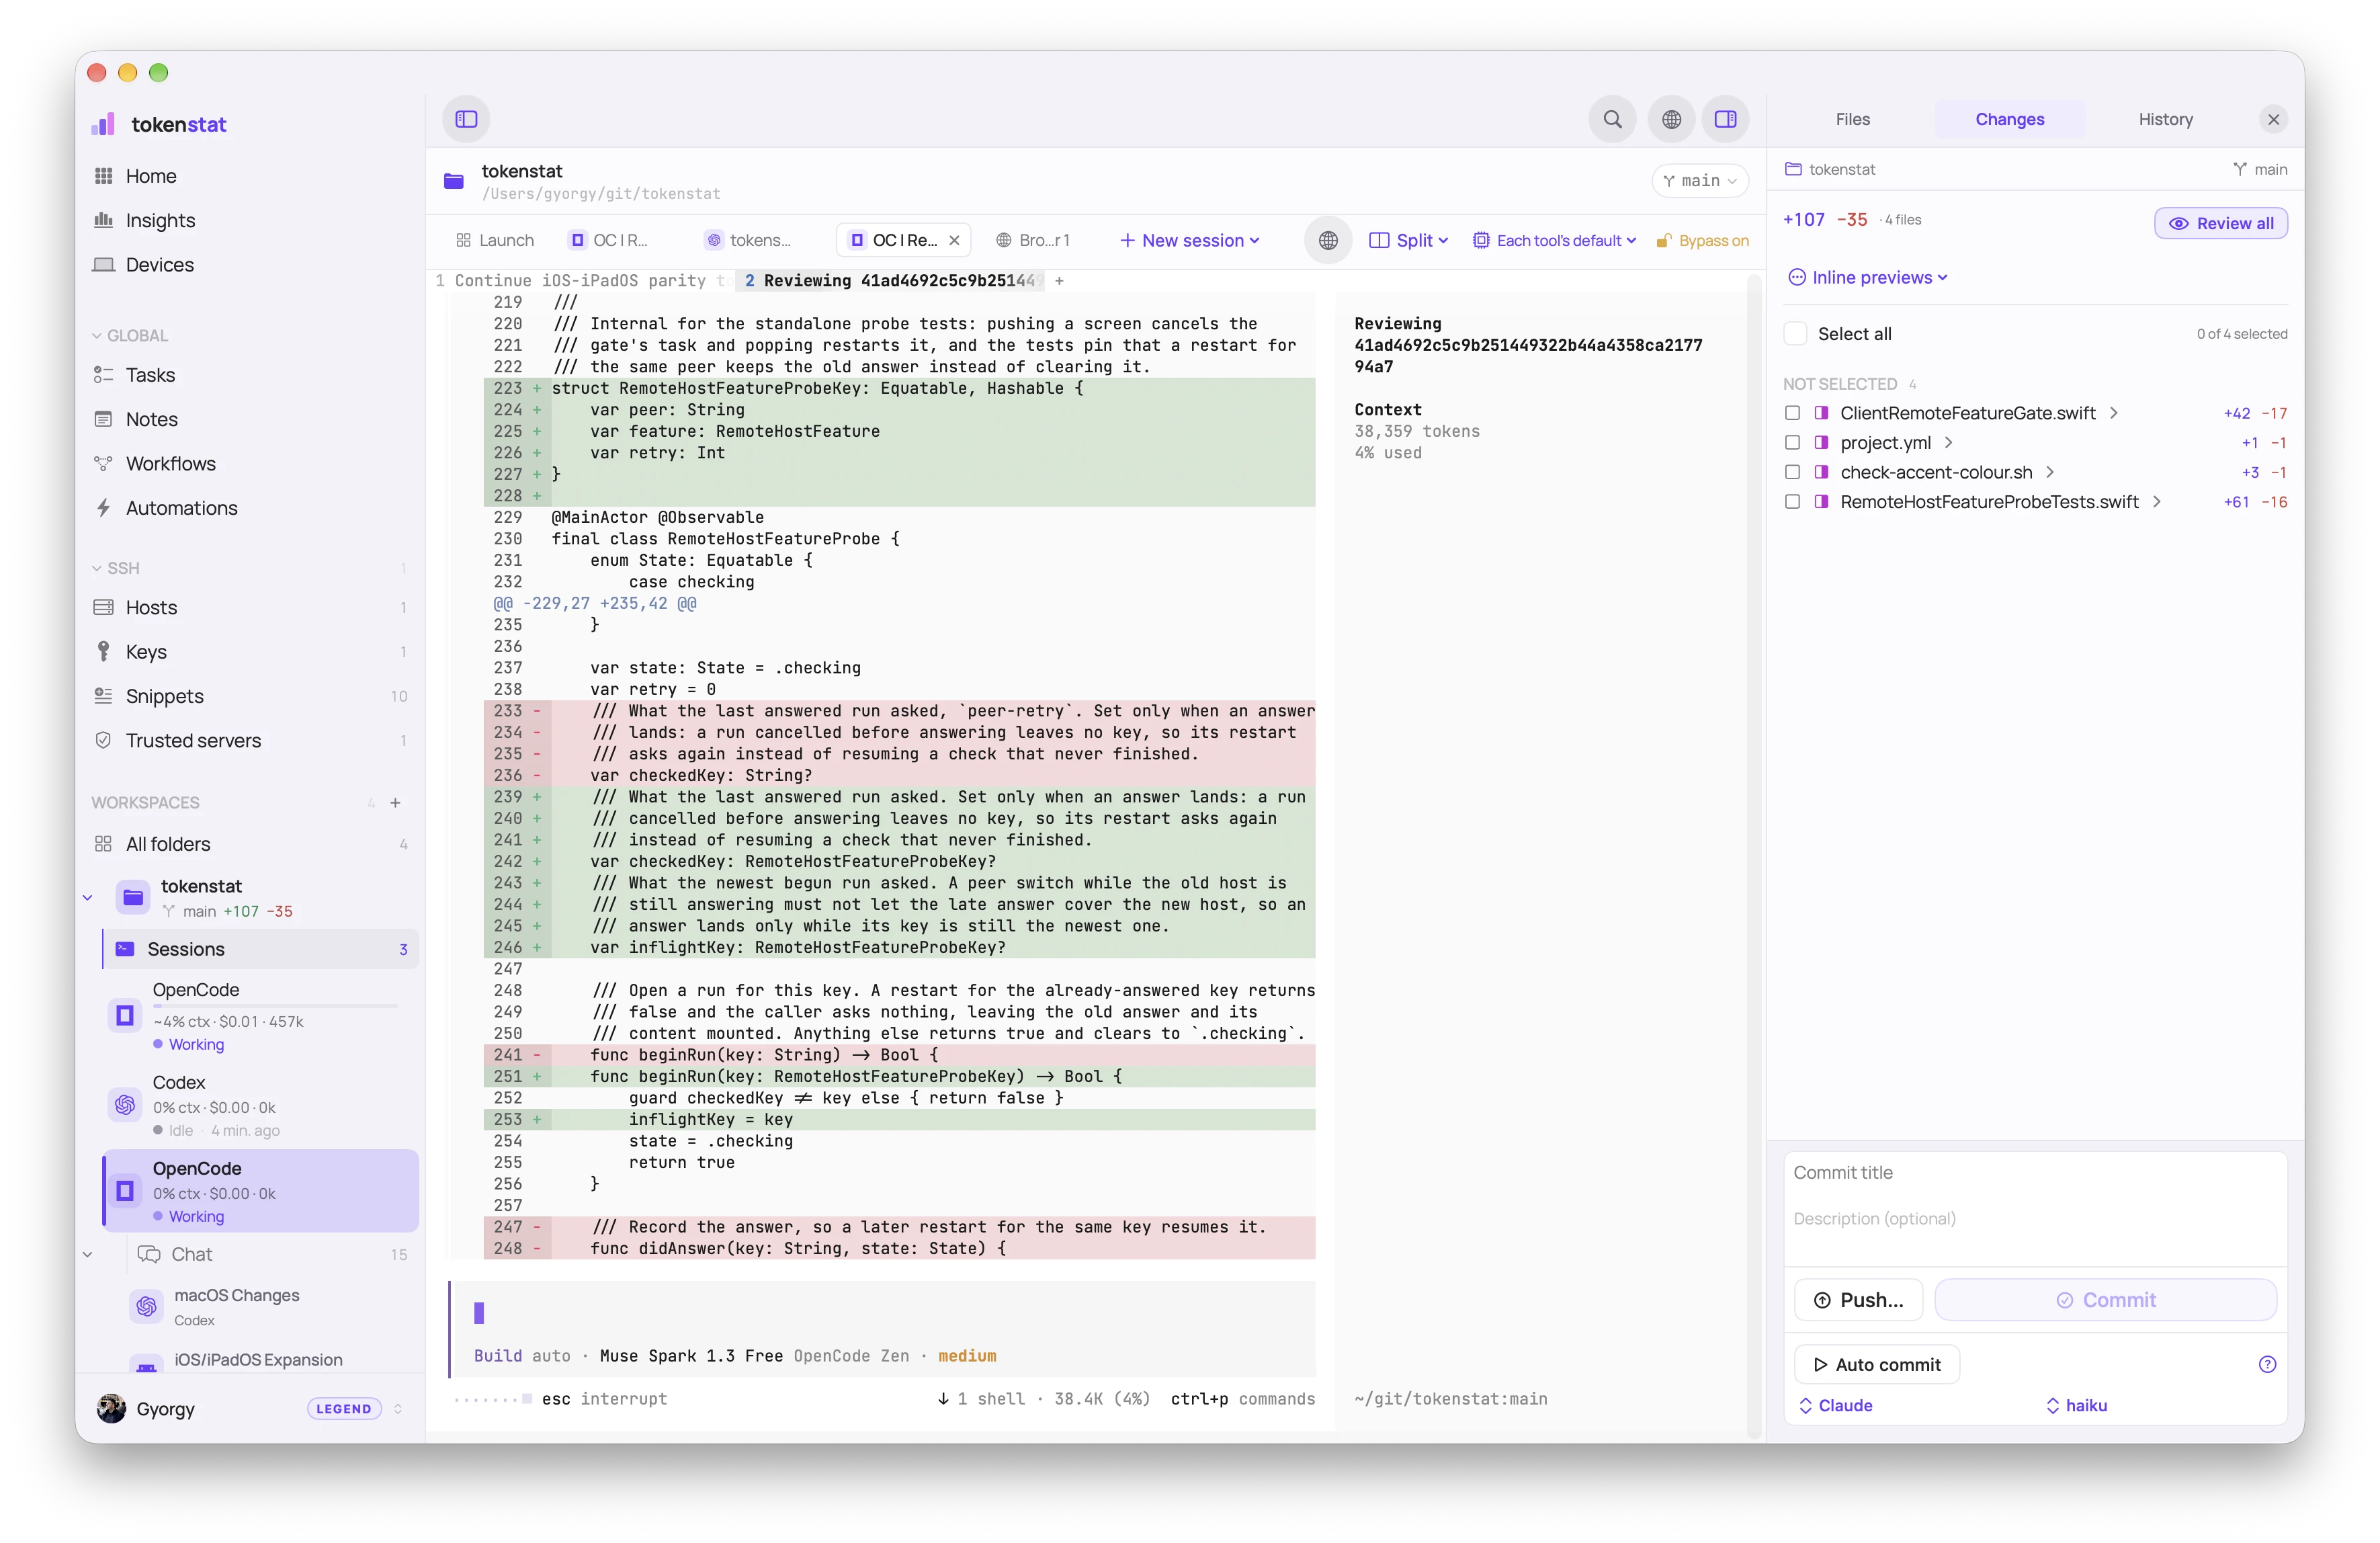The width and height of the screenshot is (2380, 1543).
Task: Close the OC I Re... session tab
Action: point(954,240)
